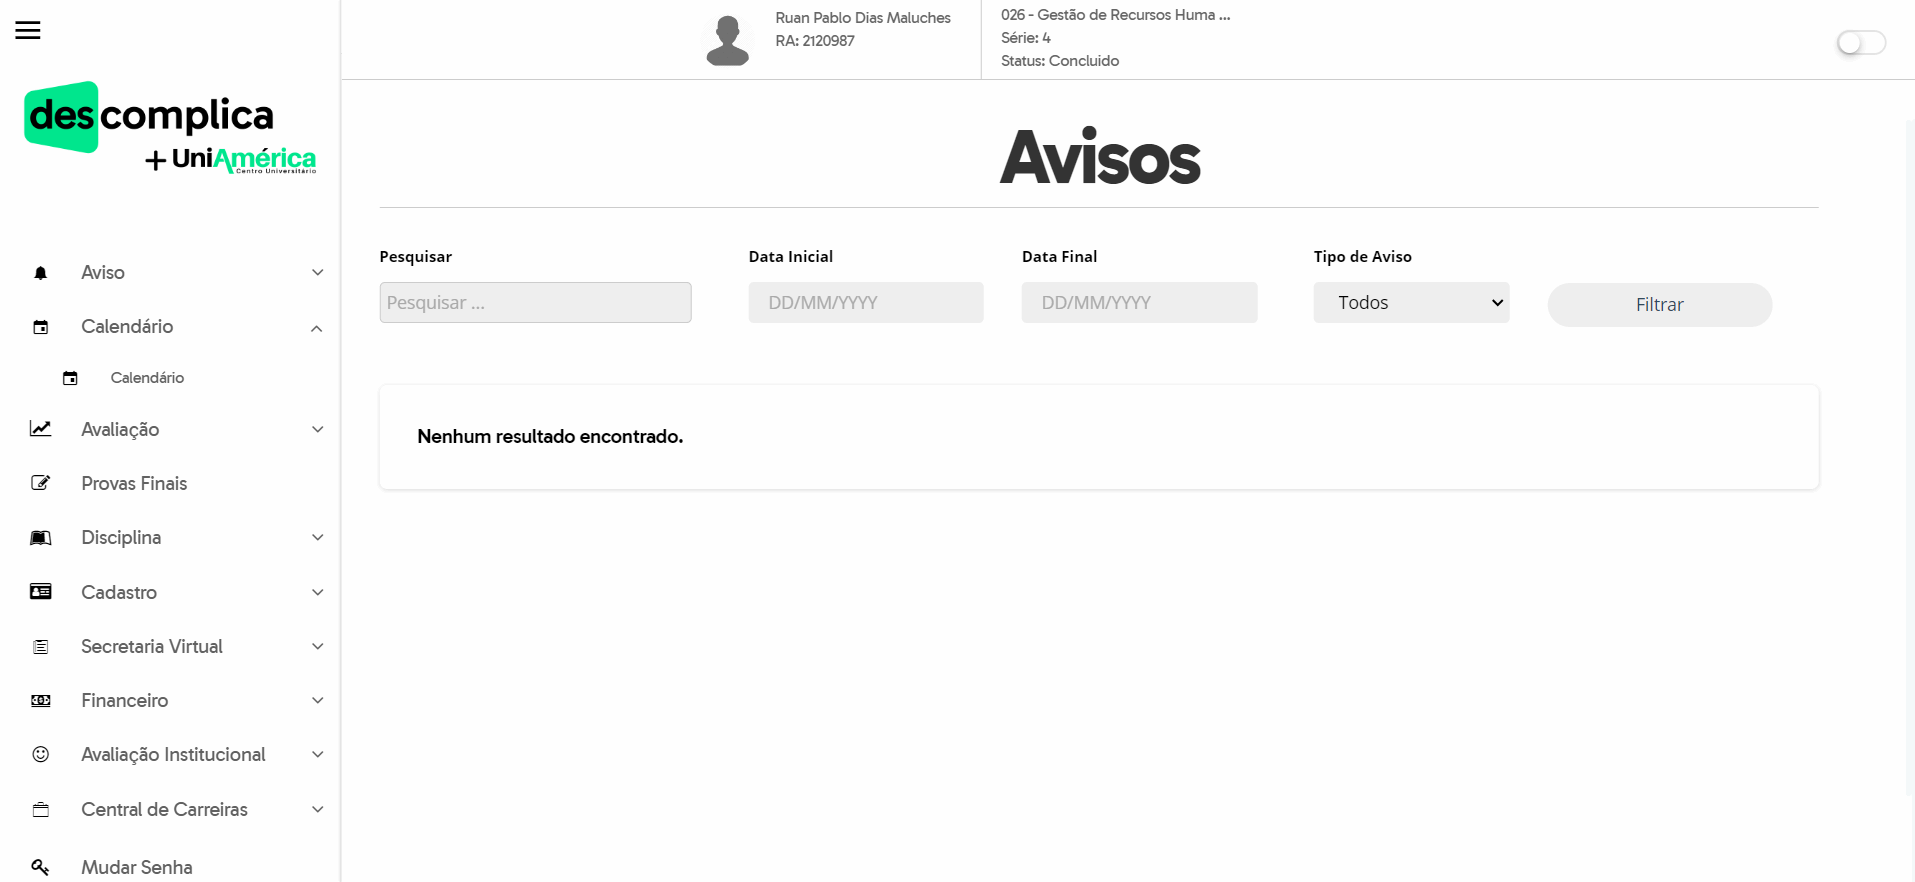This screenshot has height=882, width=1915.
Task: Expand the Secretaria Virtual chevron
Action: (317, 646)
